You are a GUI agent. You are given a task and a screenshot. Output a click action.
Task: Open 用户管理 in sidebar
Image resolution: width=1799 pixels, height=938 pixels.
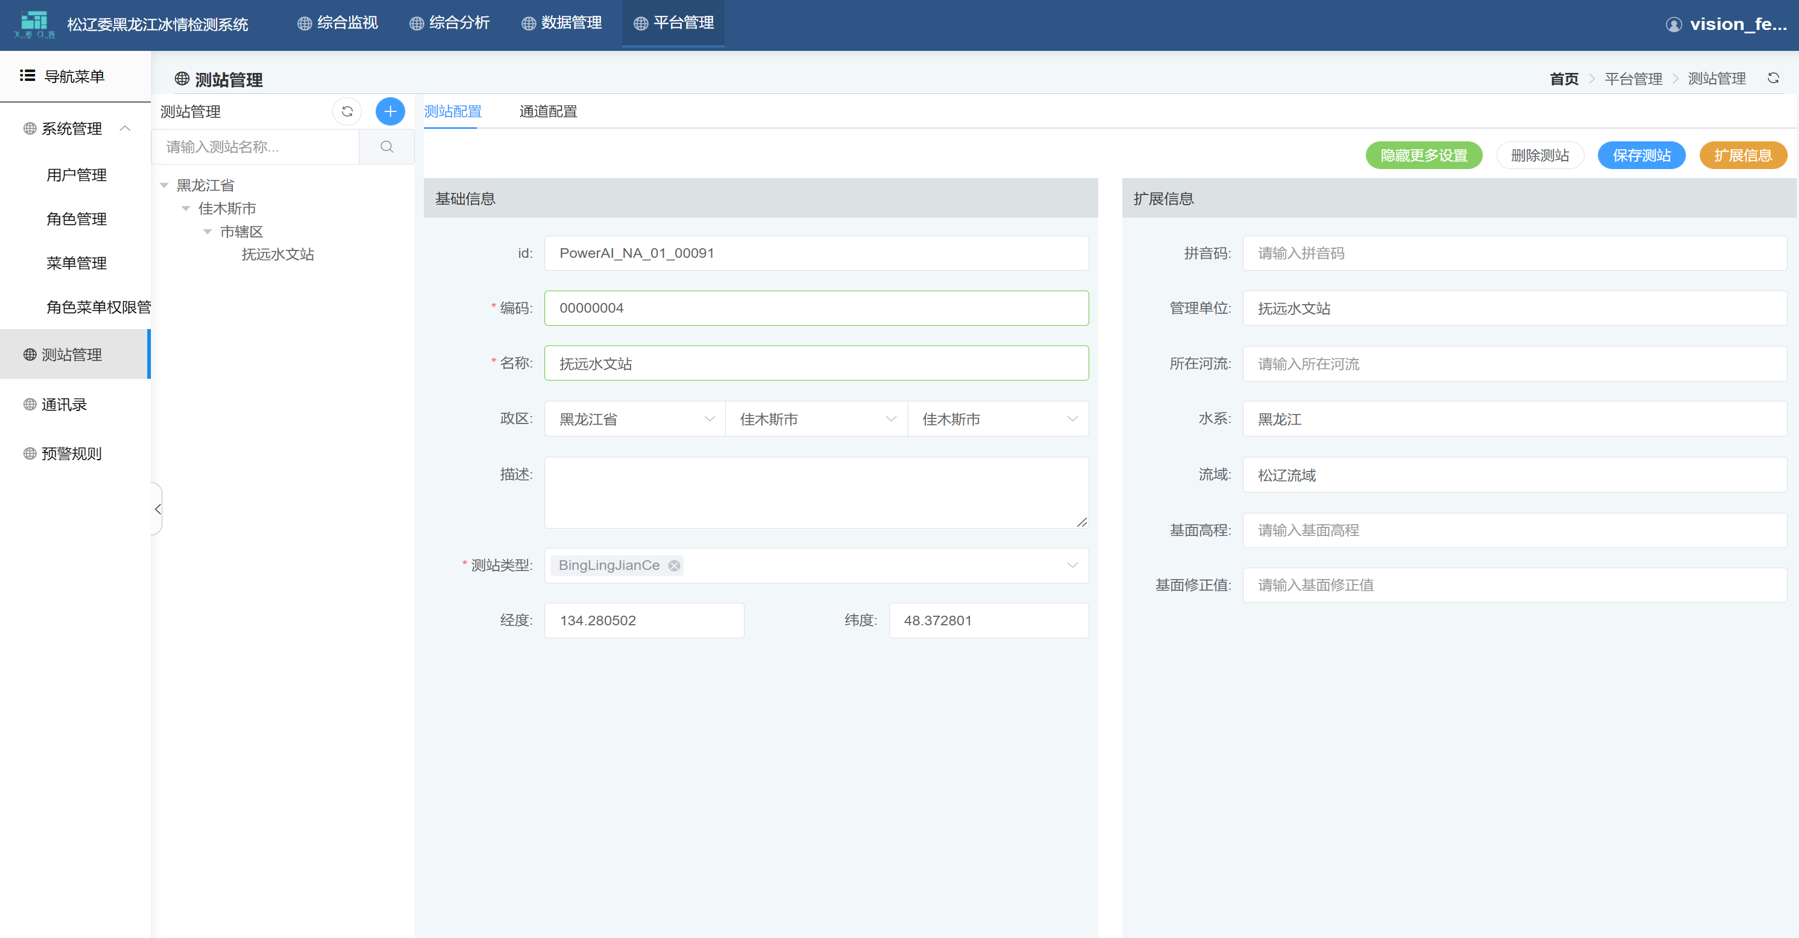click(76, 175)
